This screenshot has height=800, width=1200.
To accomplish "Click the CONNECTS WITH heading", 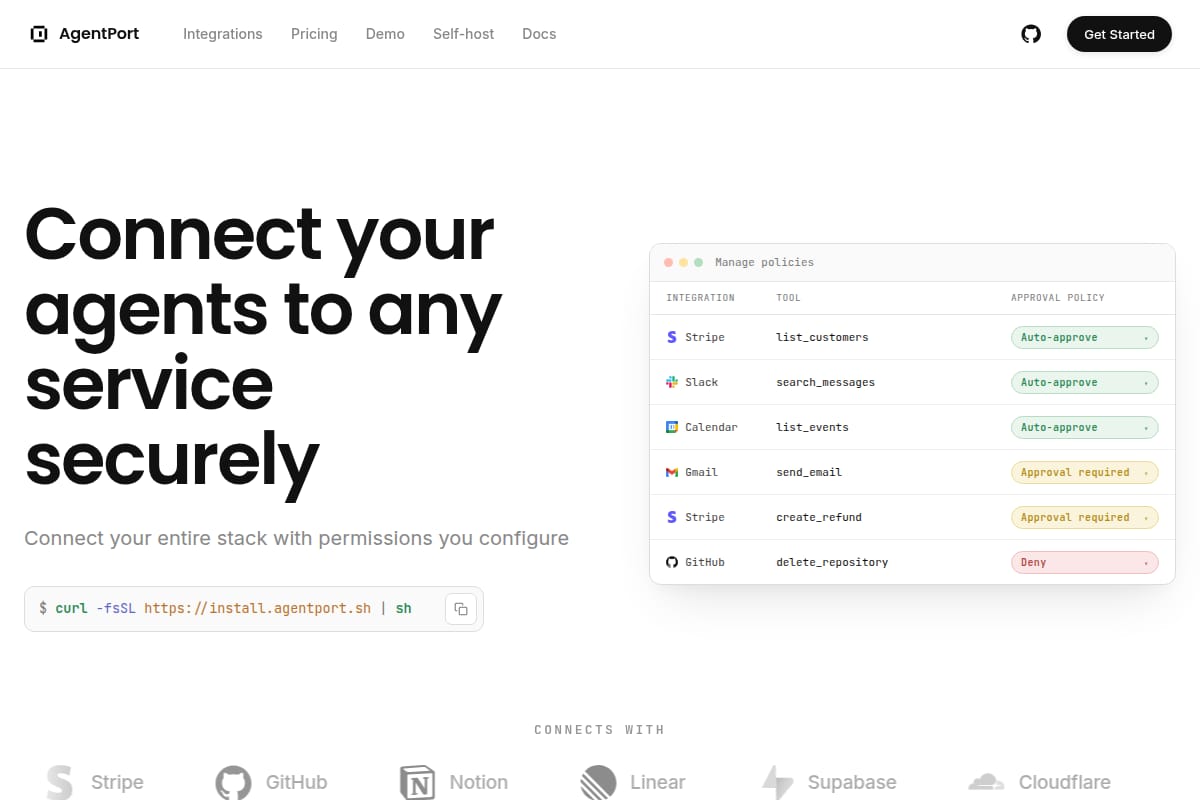I will [600, 730].
